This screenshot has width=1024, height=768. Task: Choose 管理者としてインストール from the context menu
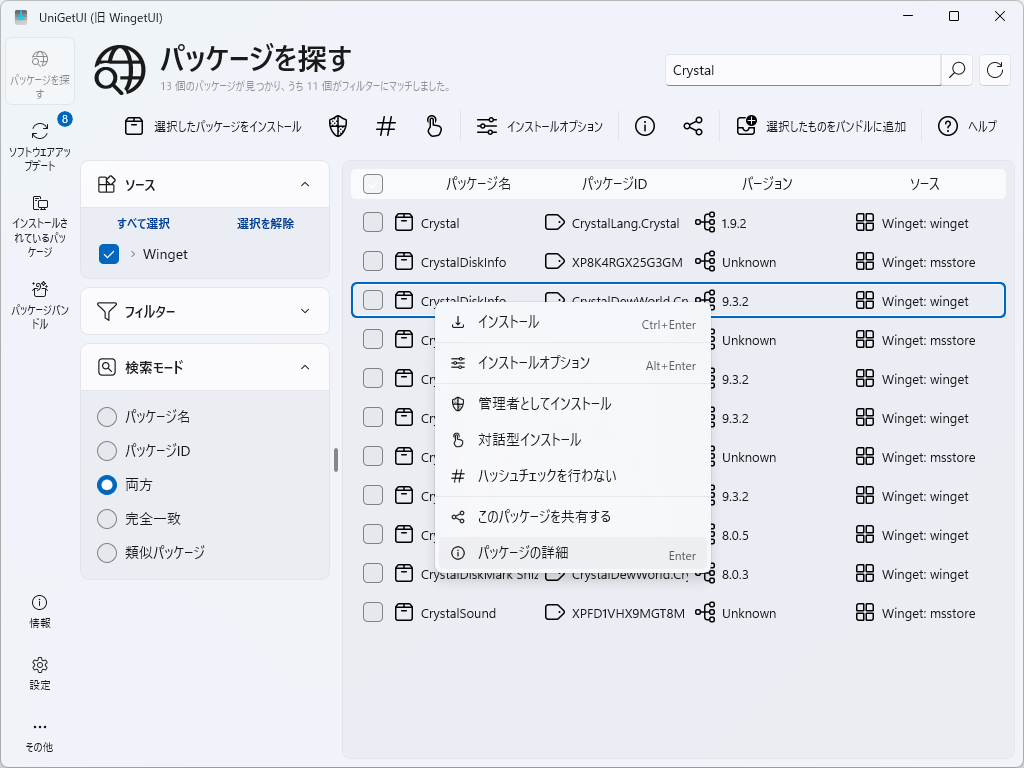coord(545,403)
